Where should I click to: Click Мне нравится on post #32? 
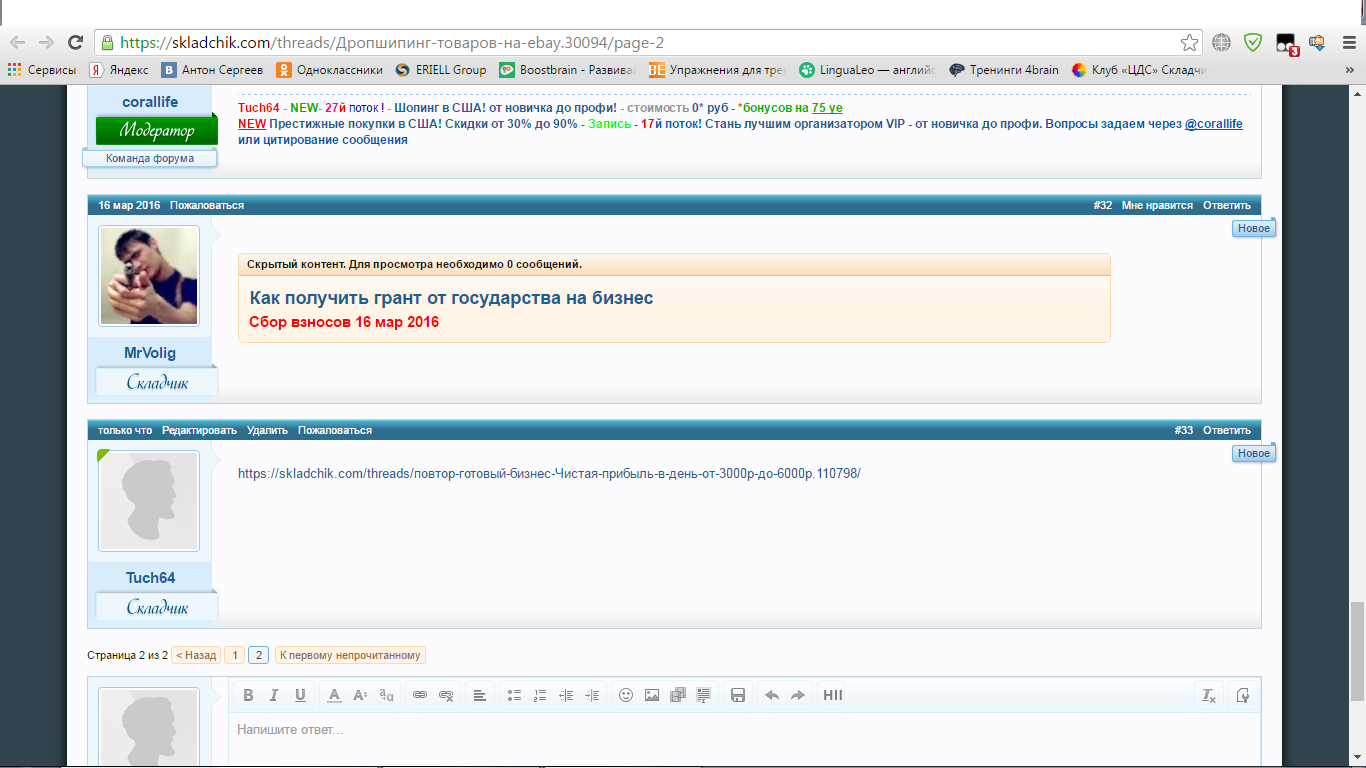click(1157, 205)
